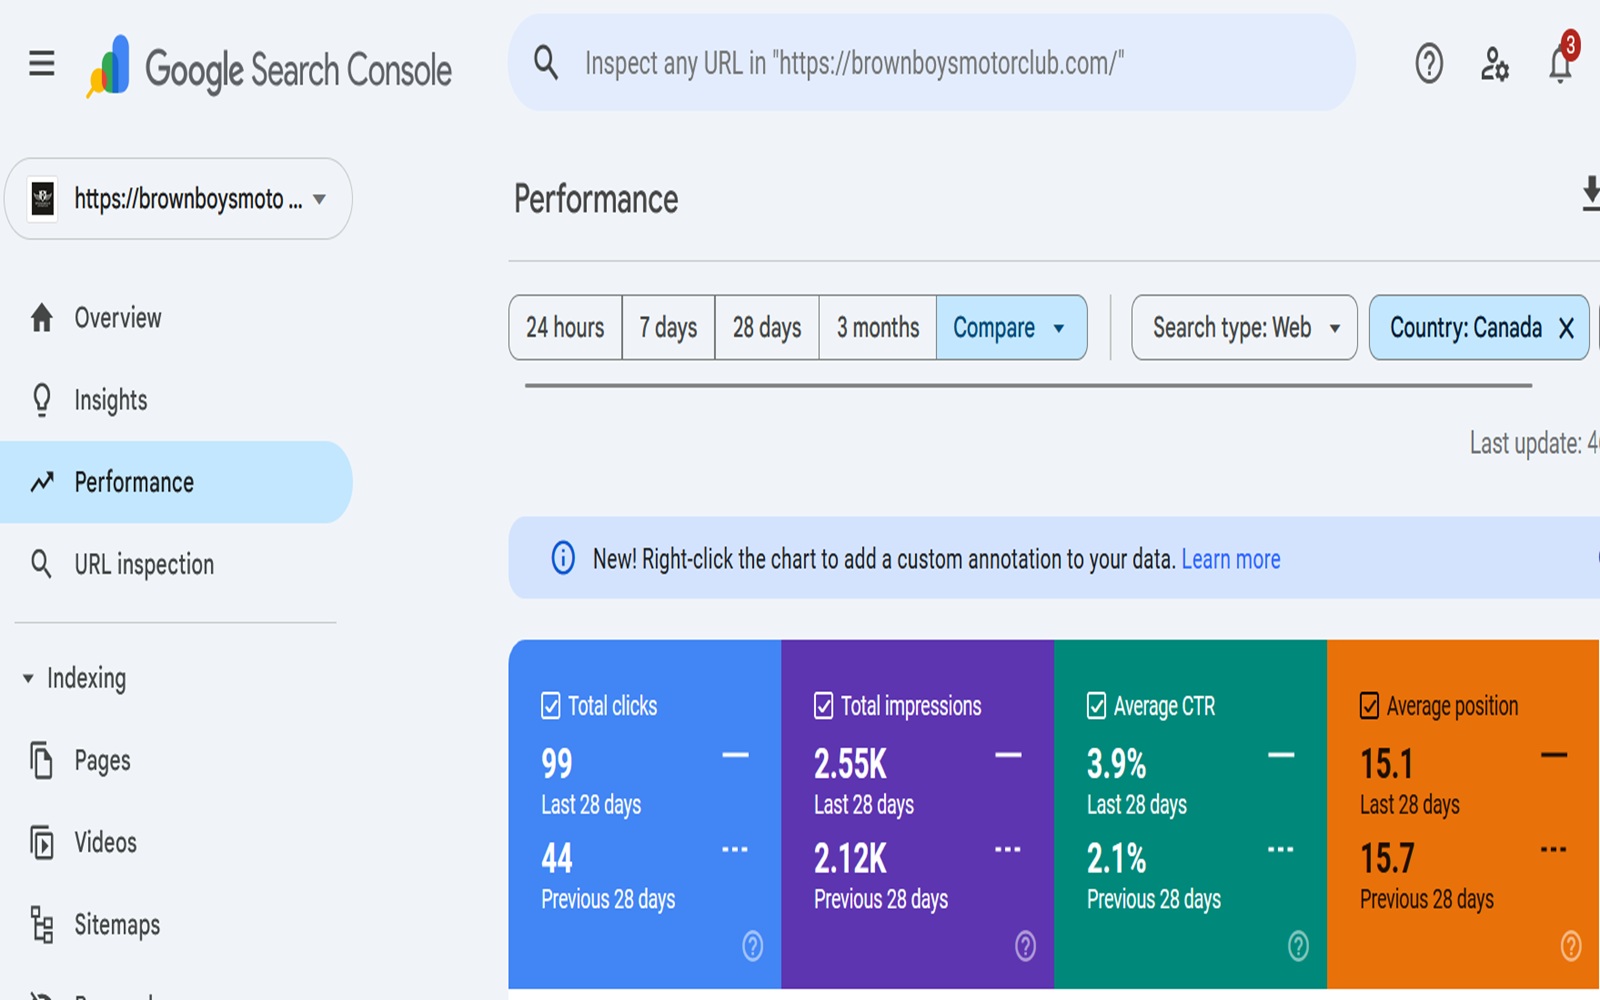1600x1000 pixels.
Task: Click the user settings icon in header
Action: [1494, 63]
